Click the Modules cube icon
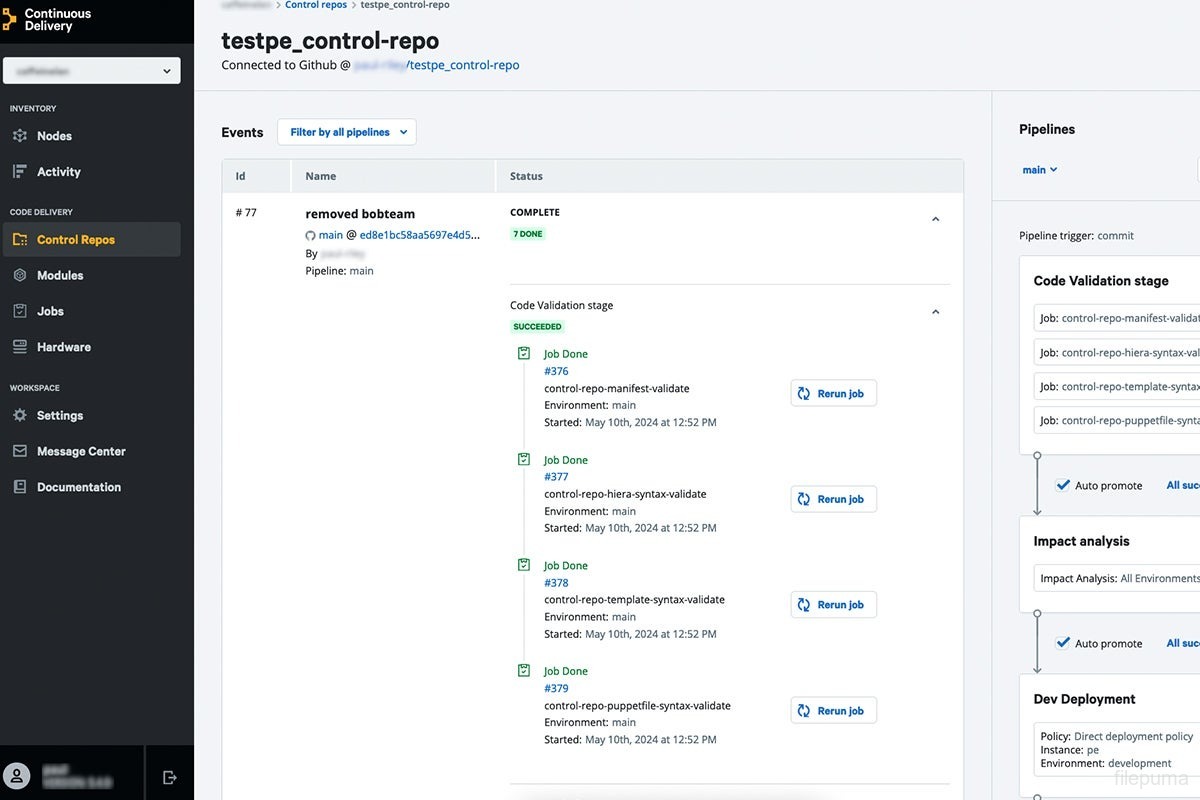The height and width of the screenshot is (800, 1200). point(20,275)
